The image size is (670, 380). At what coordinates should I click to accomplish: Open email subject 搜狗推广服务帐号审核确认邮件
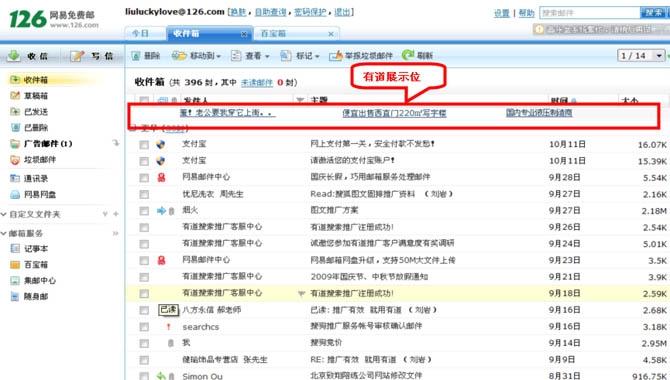(x=366, y=326)
